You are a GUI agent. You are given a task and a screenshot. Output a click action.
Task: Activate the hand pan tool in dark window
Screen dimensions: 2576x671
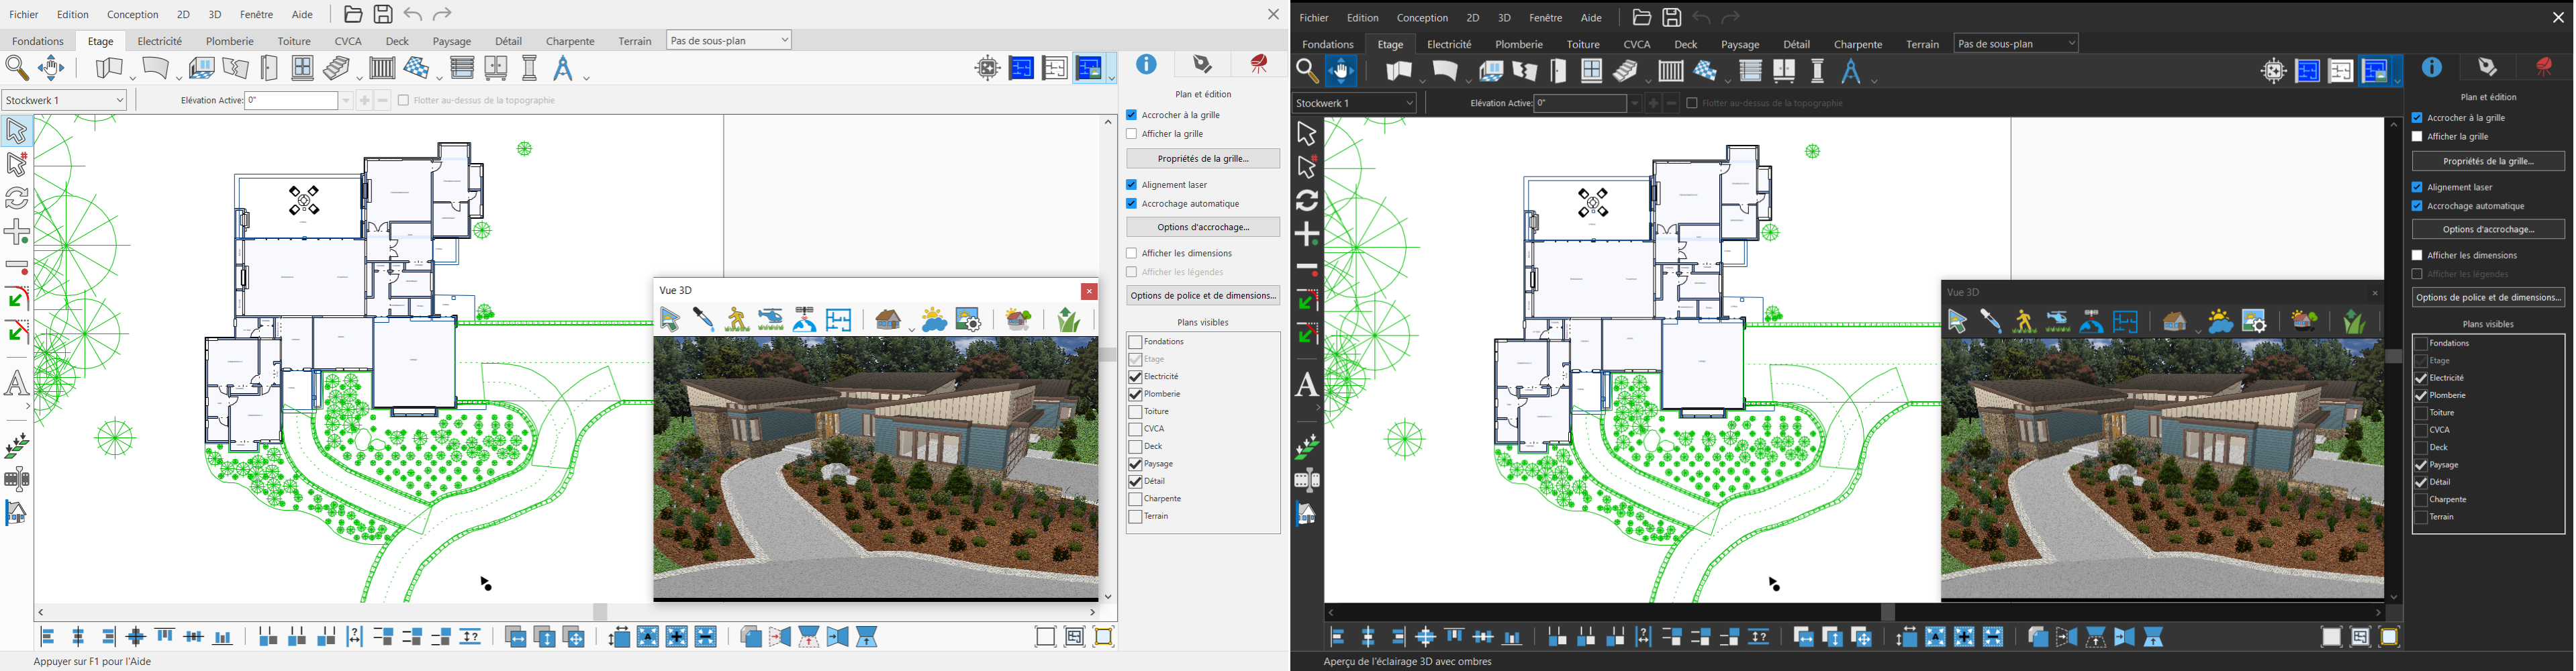point(1342,71)
